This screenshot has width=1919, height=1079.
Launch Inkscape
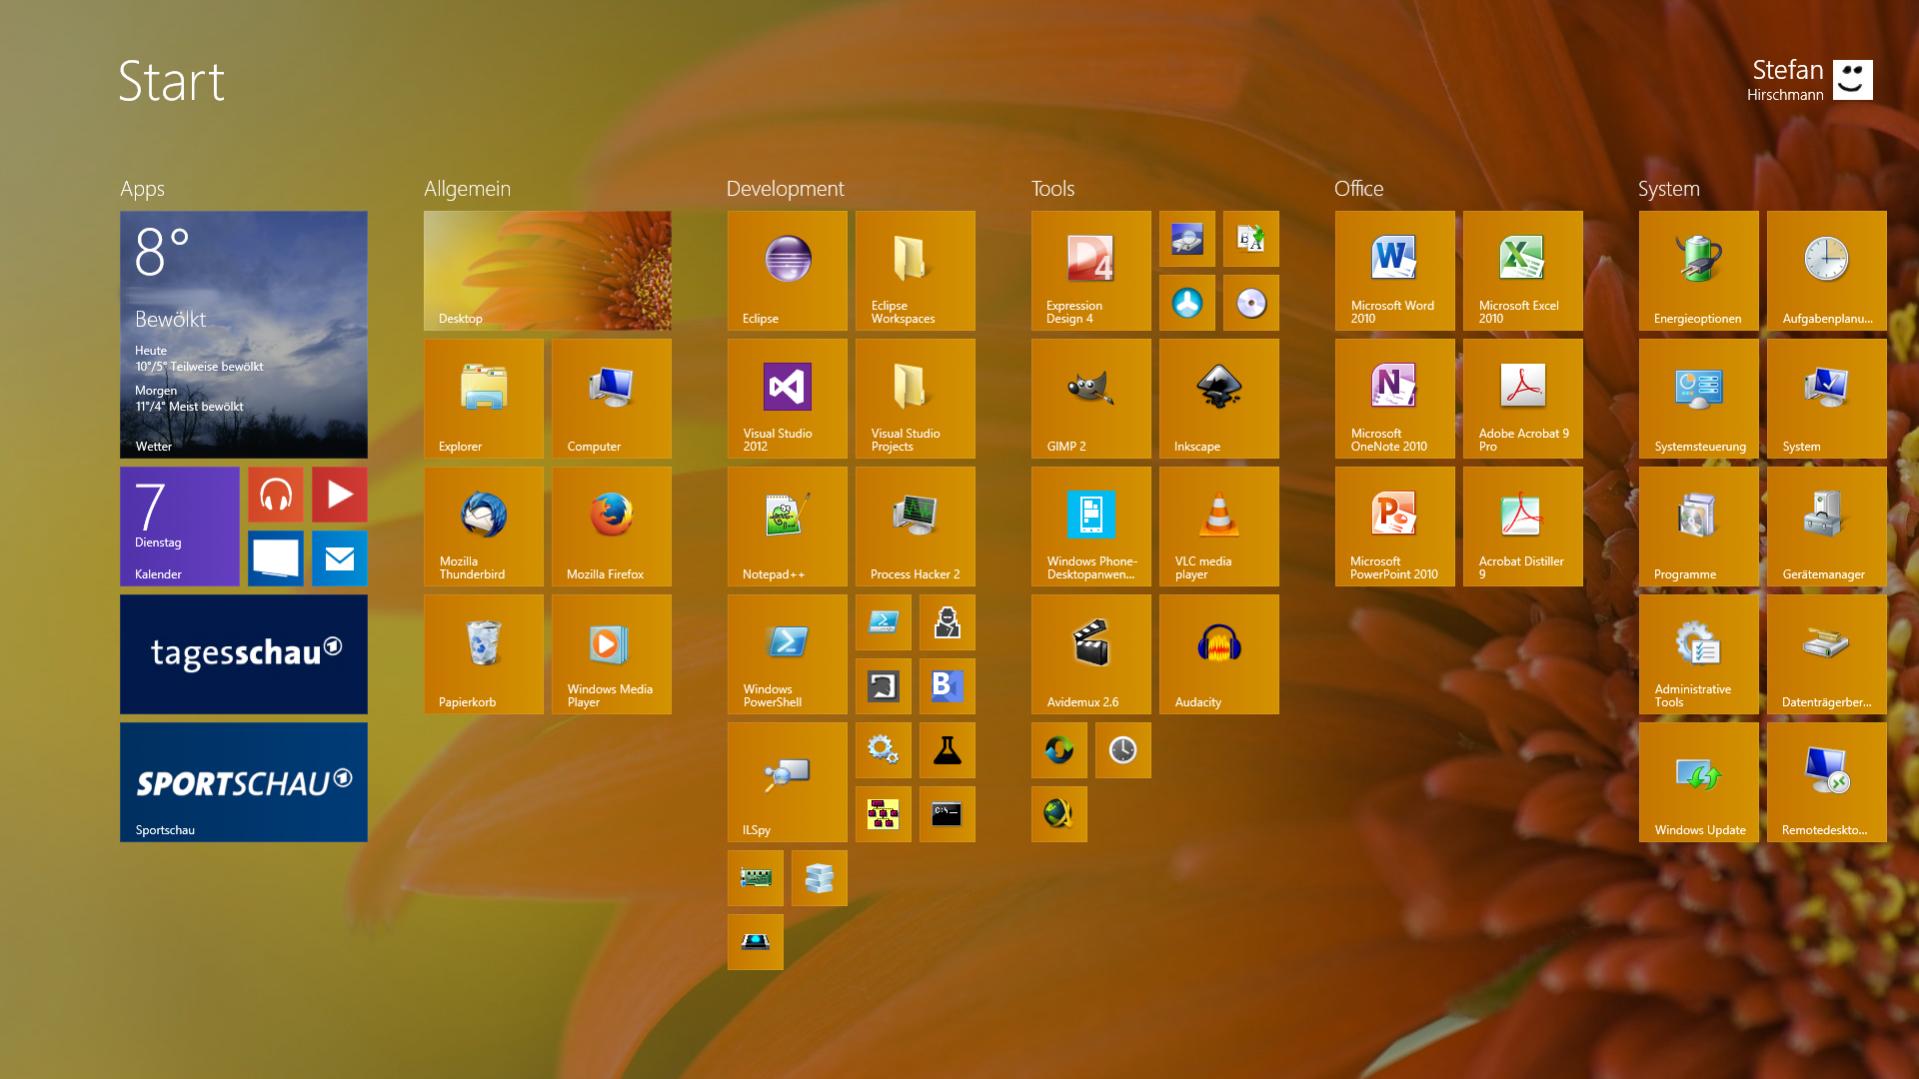click(x=1220, y=398)
